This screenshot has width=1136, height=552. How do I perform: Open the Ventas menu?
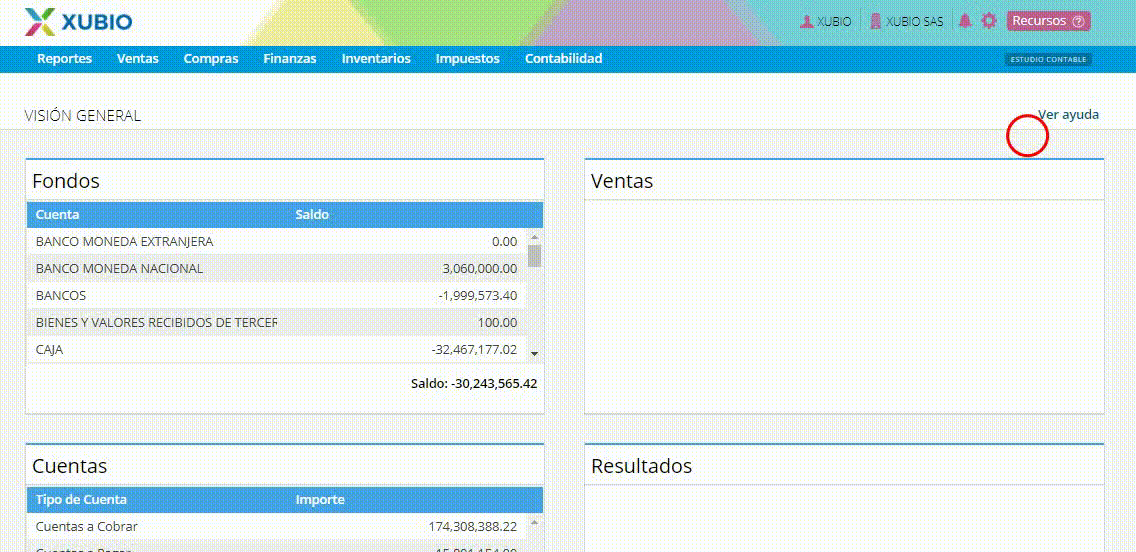138,59
